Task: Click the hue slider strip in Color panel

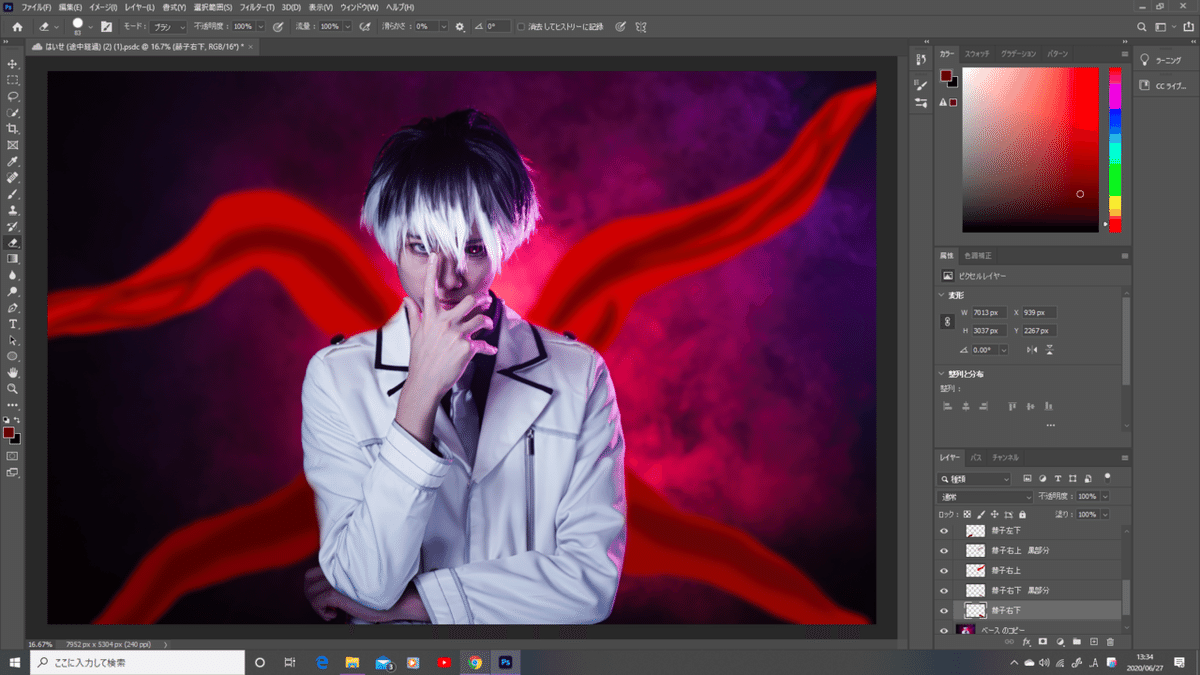Action: coord(1114,150)
